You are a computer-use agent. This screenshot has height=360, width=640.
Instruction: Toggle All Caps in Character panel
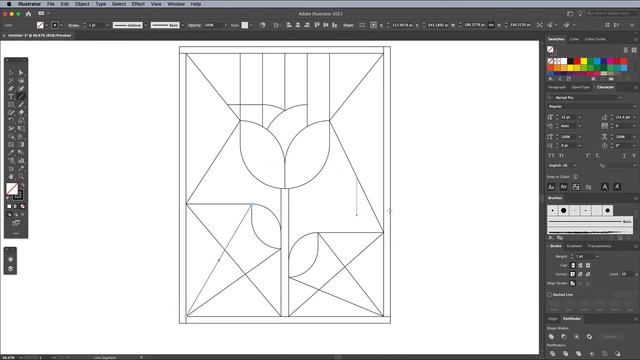pyautogui.click(x=551, y=156)
